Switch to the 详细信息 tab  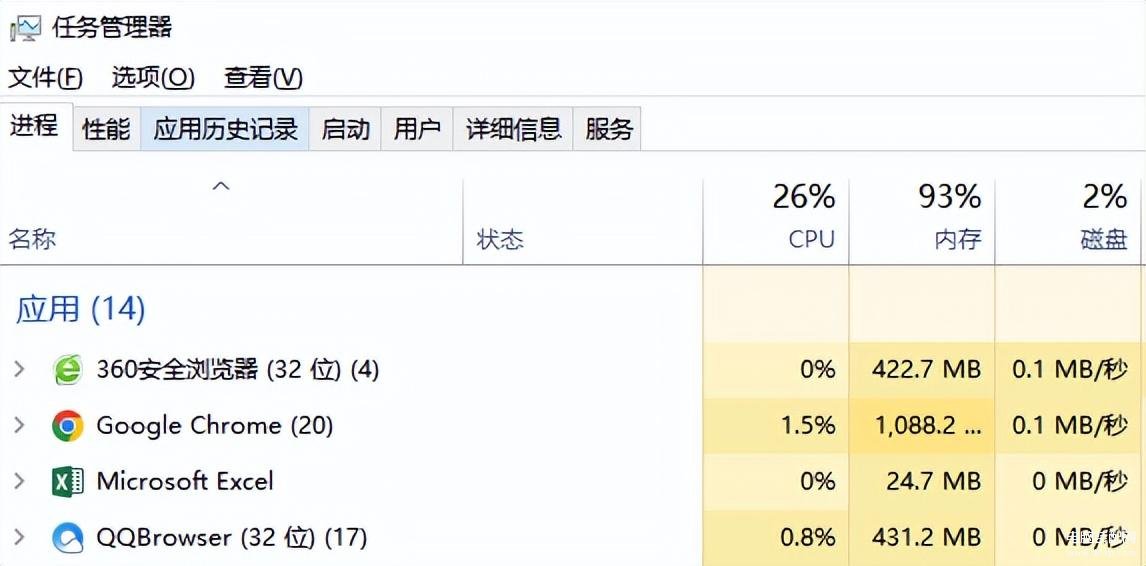[x=513, y=129]
